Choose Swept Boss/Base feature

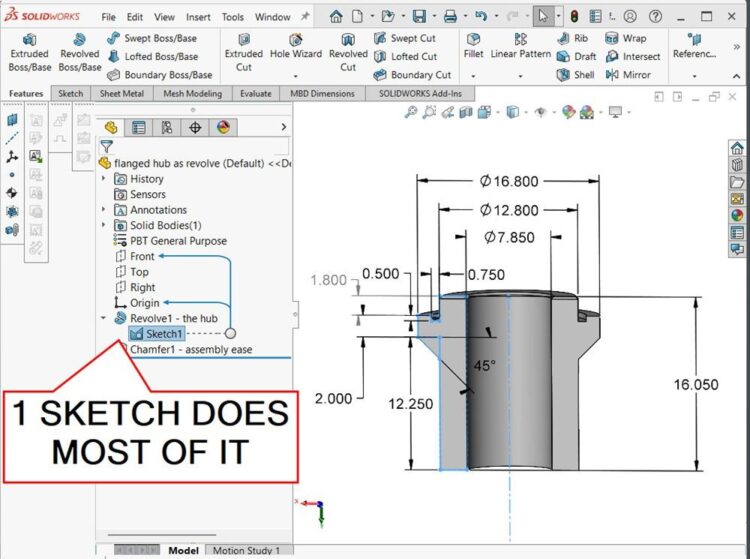point(151,38)
